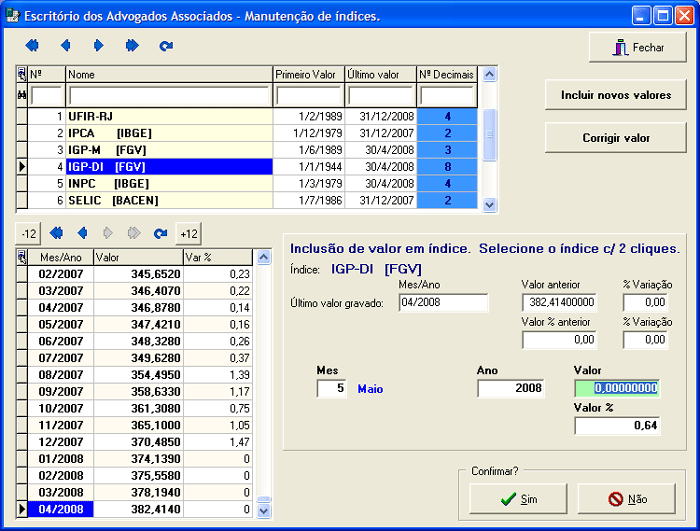Viewport: 700px width, 531px height.
Task: Select the IPCA [IBGE] index row
Action: click(x=246, y=133)
